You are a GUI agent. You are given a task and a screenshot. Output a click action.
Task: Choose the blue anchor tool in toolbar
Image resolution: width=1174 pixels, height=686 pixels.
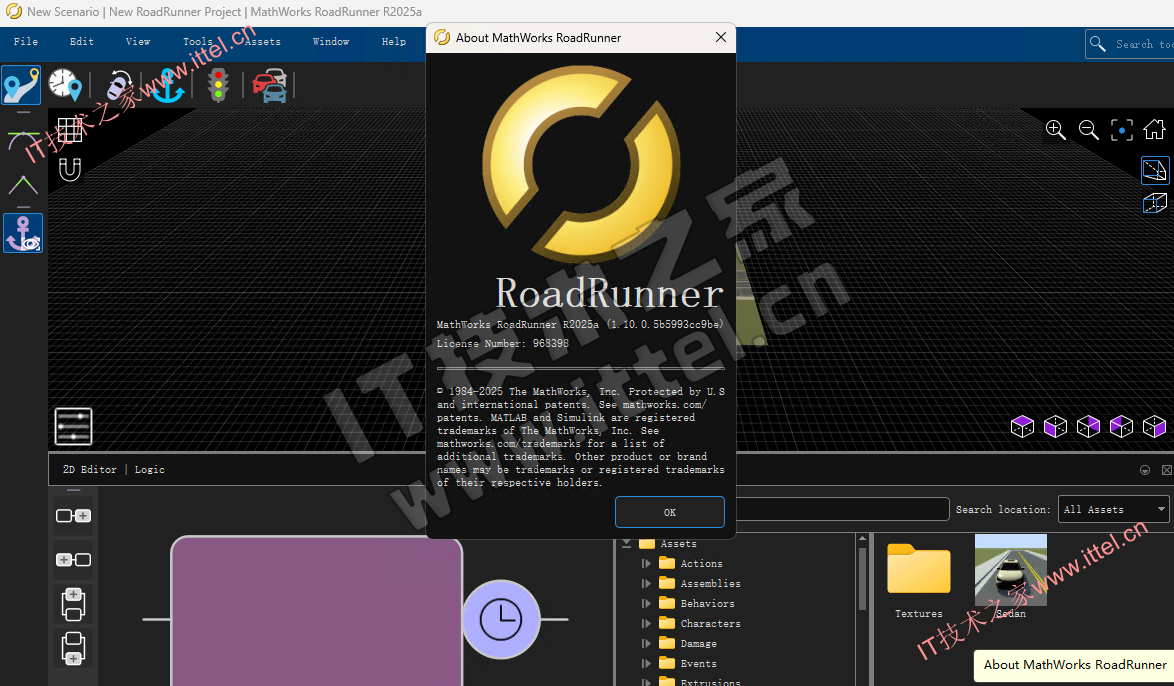coord(168,85)
